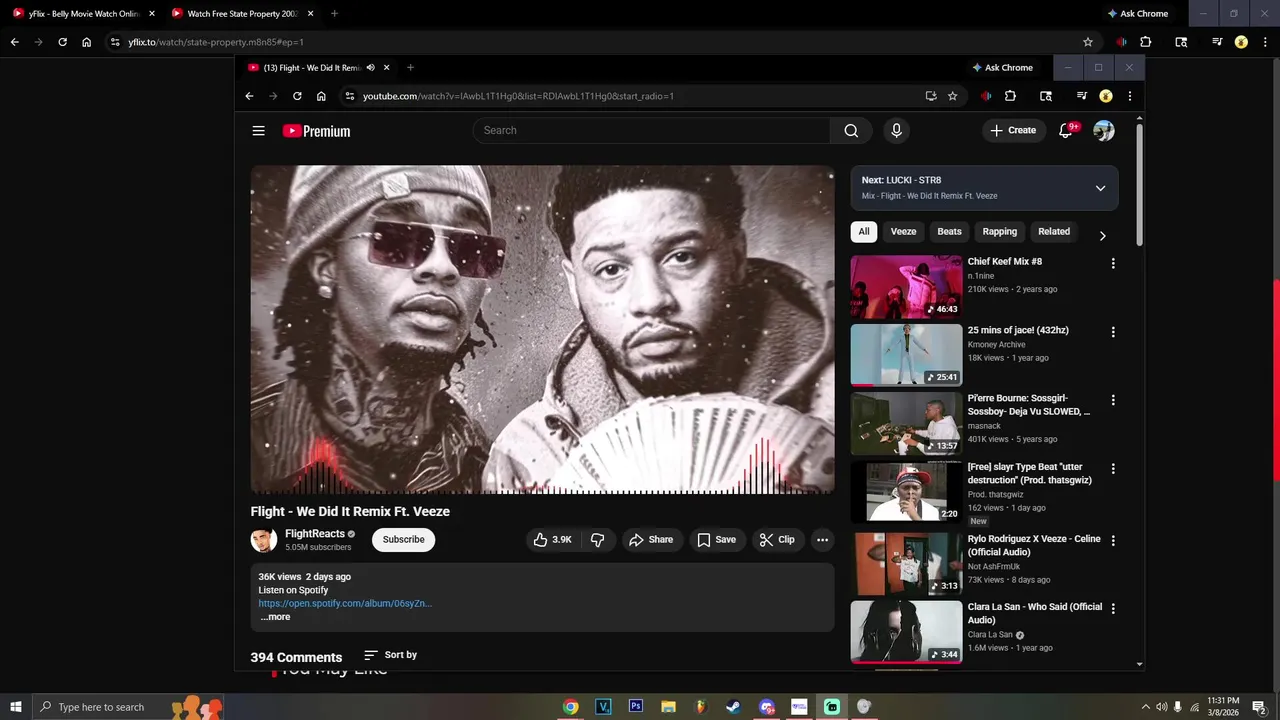Share the video

click(650, 540)
